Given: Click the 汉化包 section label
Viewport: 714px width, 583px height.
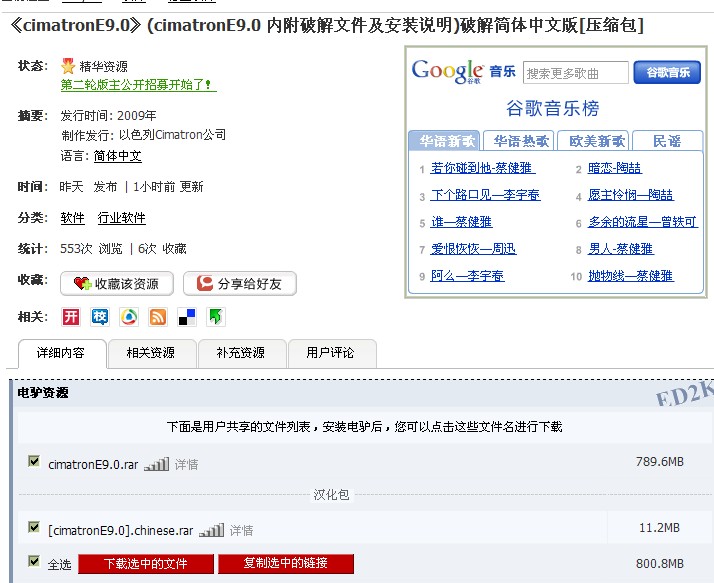Looking at the screenshot, I should point(331,495).
